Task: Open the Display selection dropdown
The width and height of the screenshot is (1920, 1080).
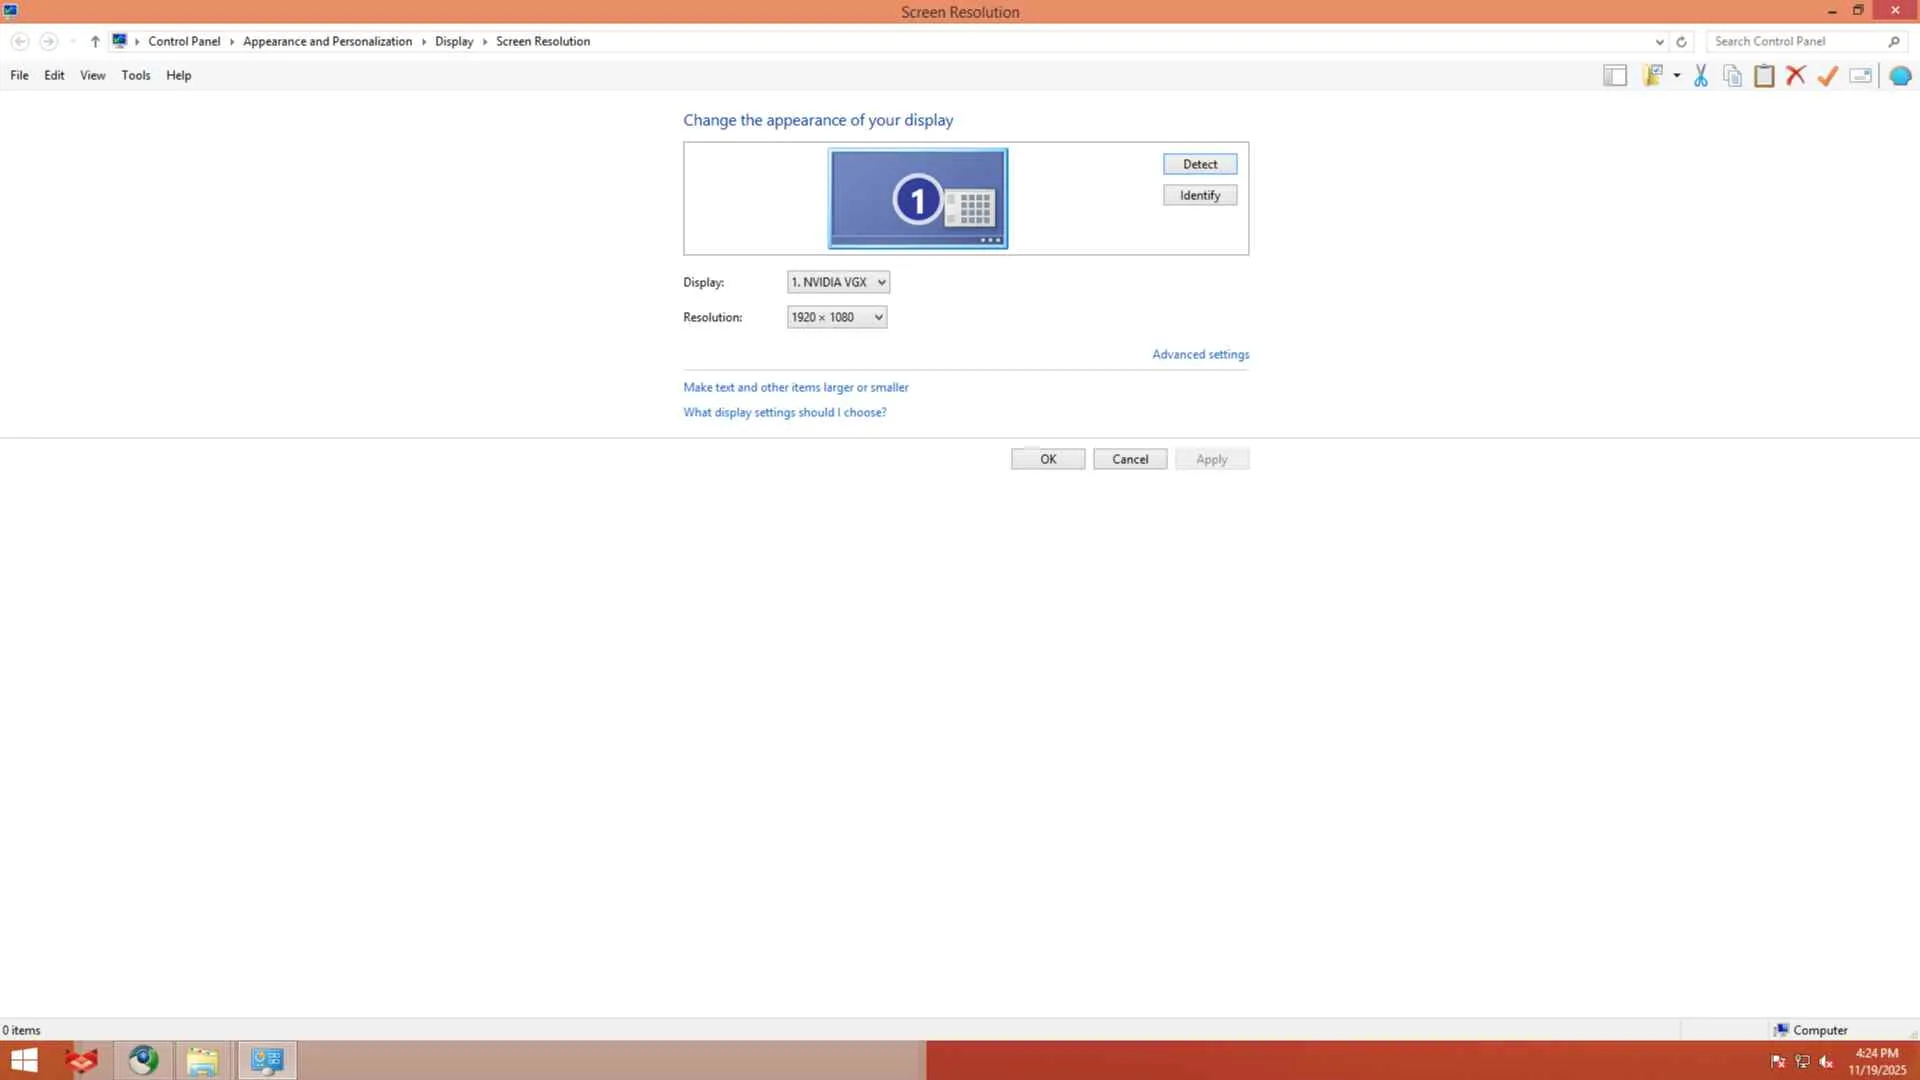Action: [838, 282]
